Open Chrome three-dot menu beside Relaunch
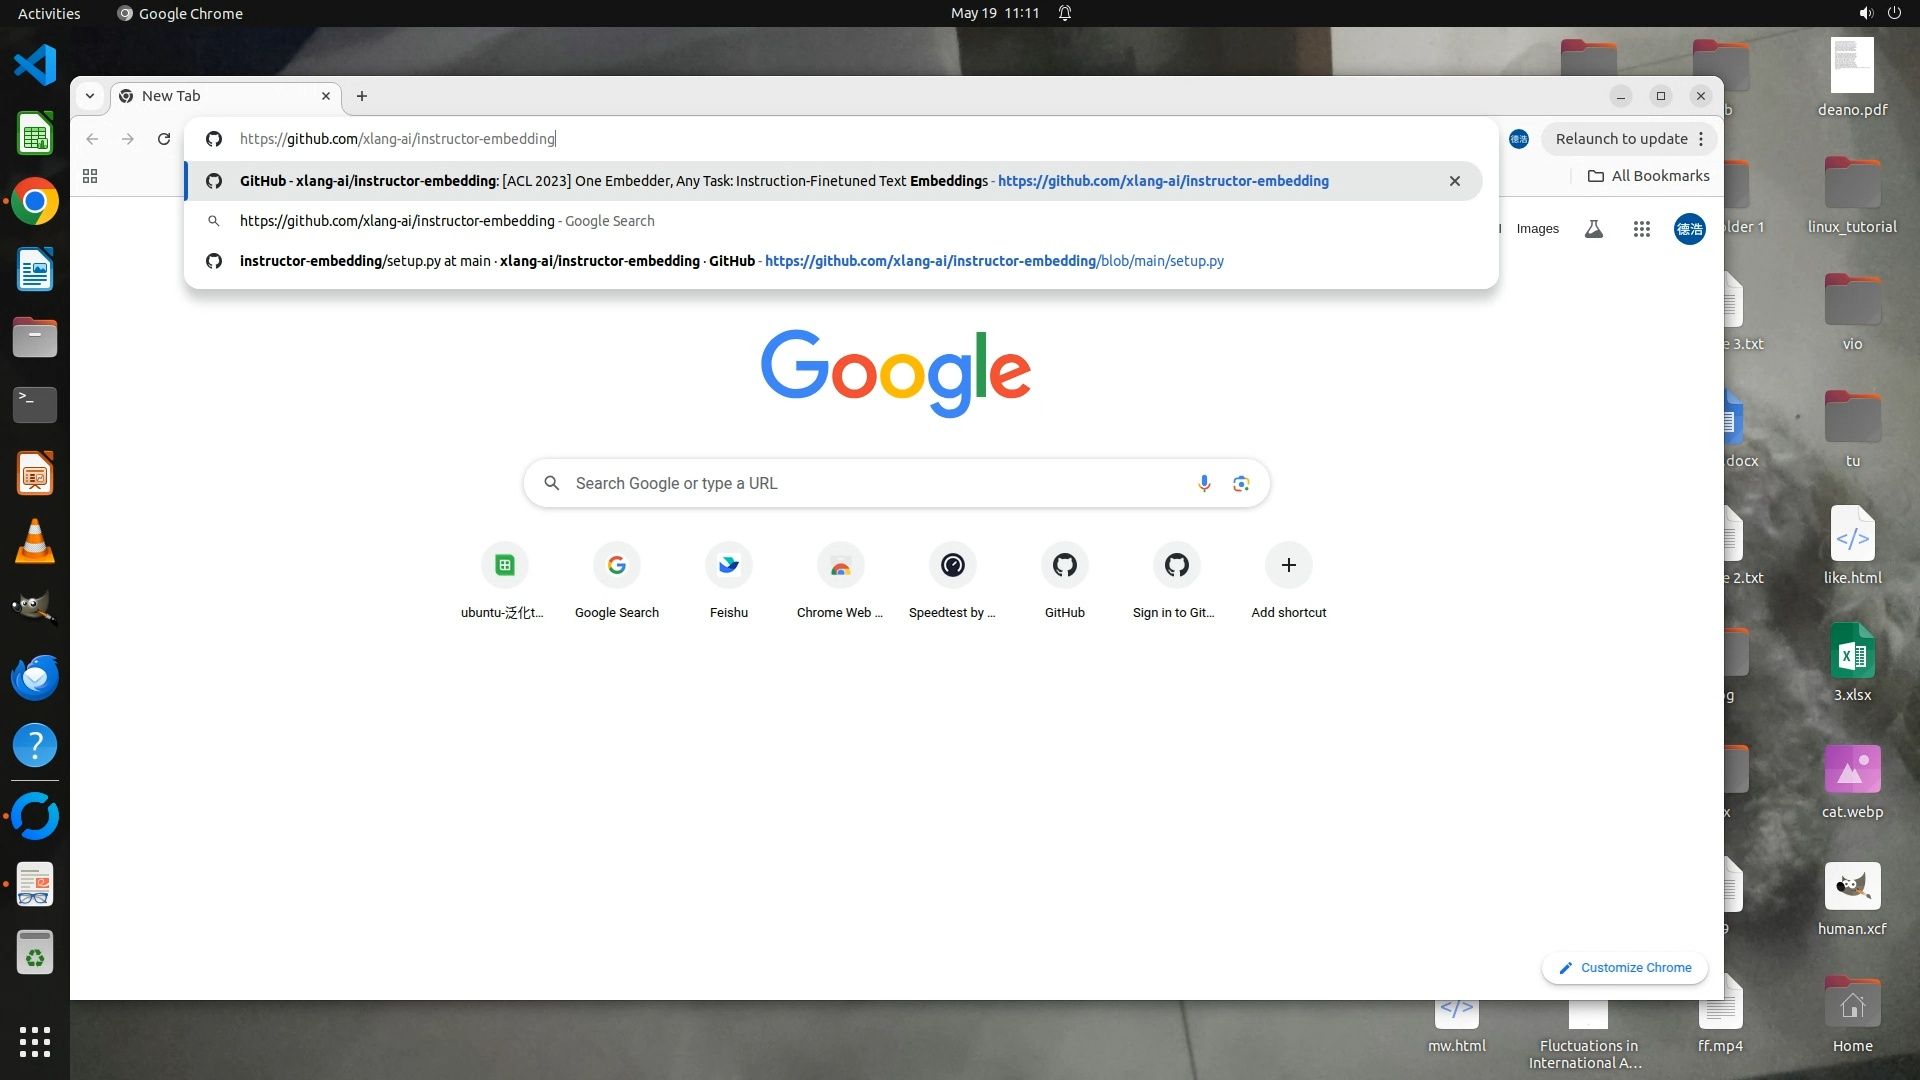This screenshot has width=1920, height=1080. click(1701, 139)
